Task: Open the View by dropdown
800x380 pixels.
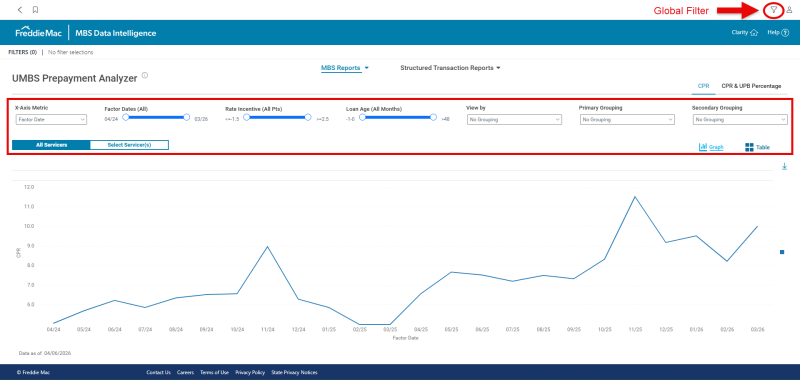Action: 514,120
